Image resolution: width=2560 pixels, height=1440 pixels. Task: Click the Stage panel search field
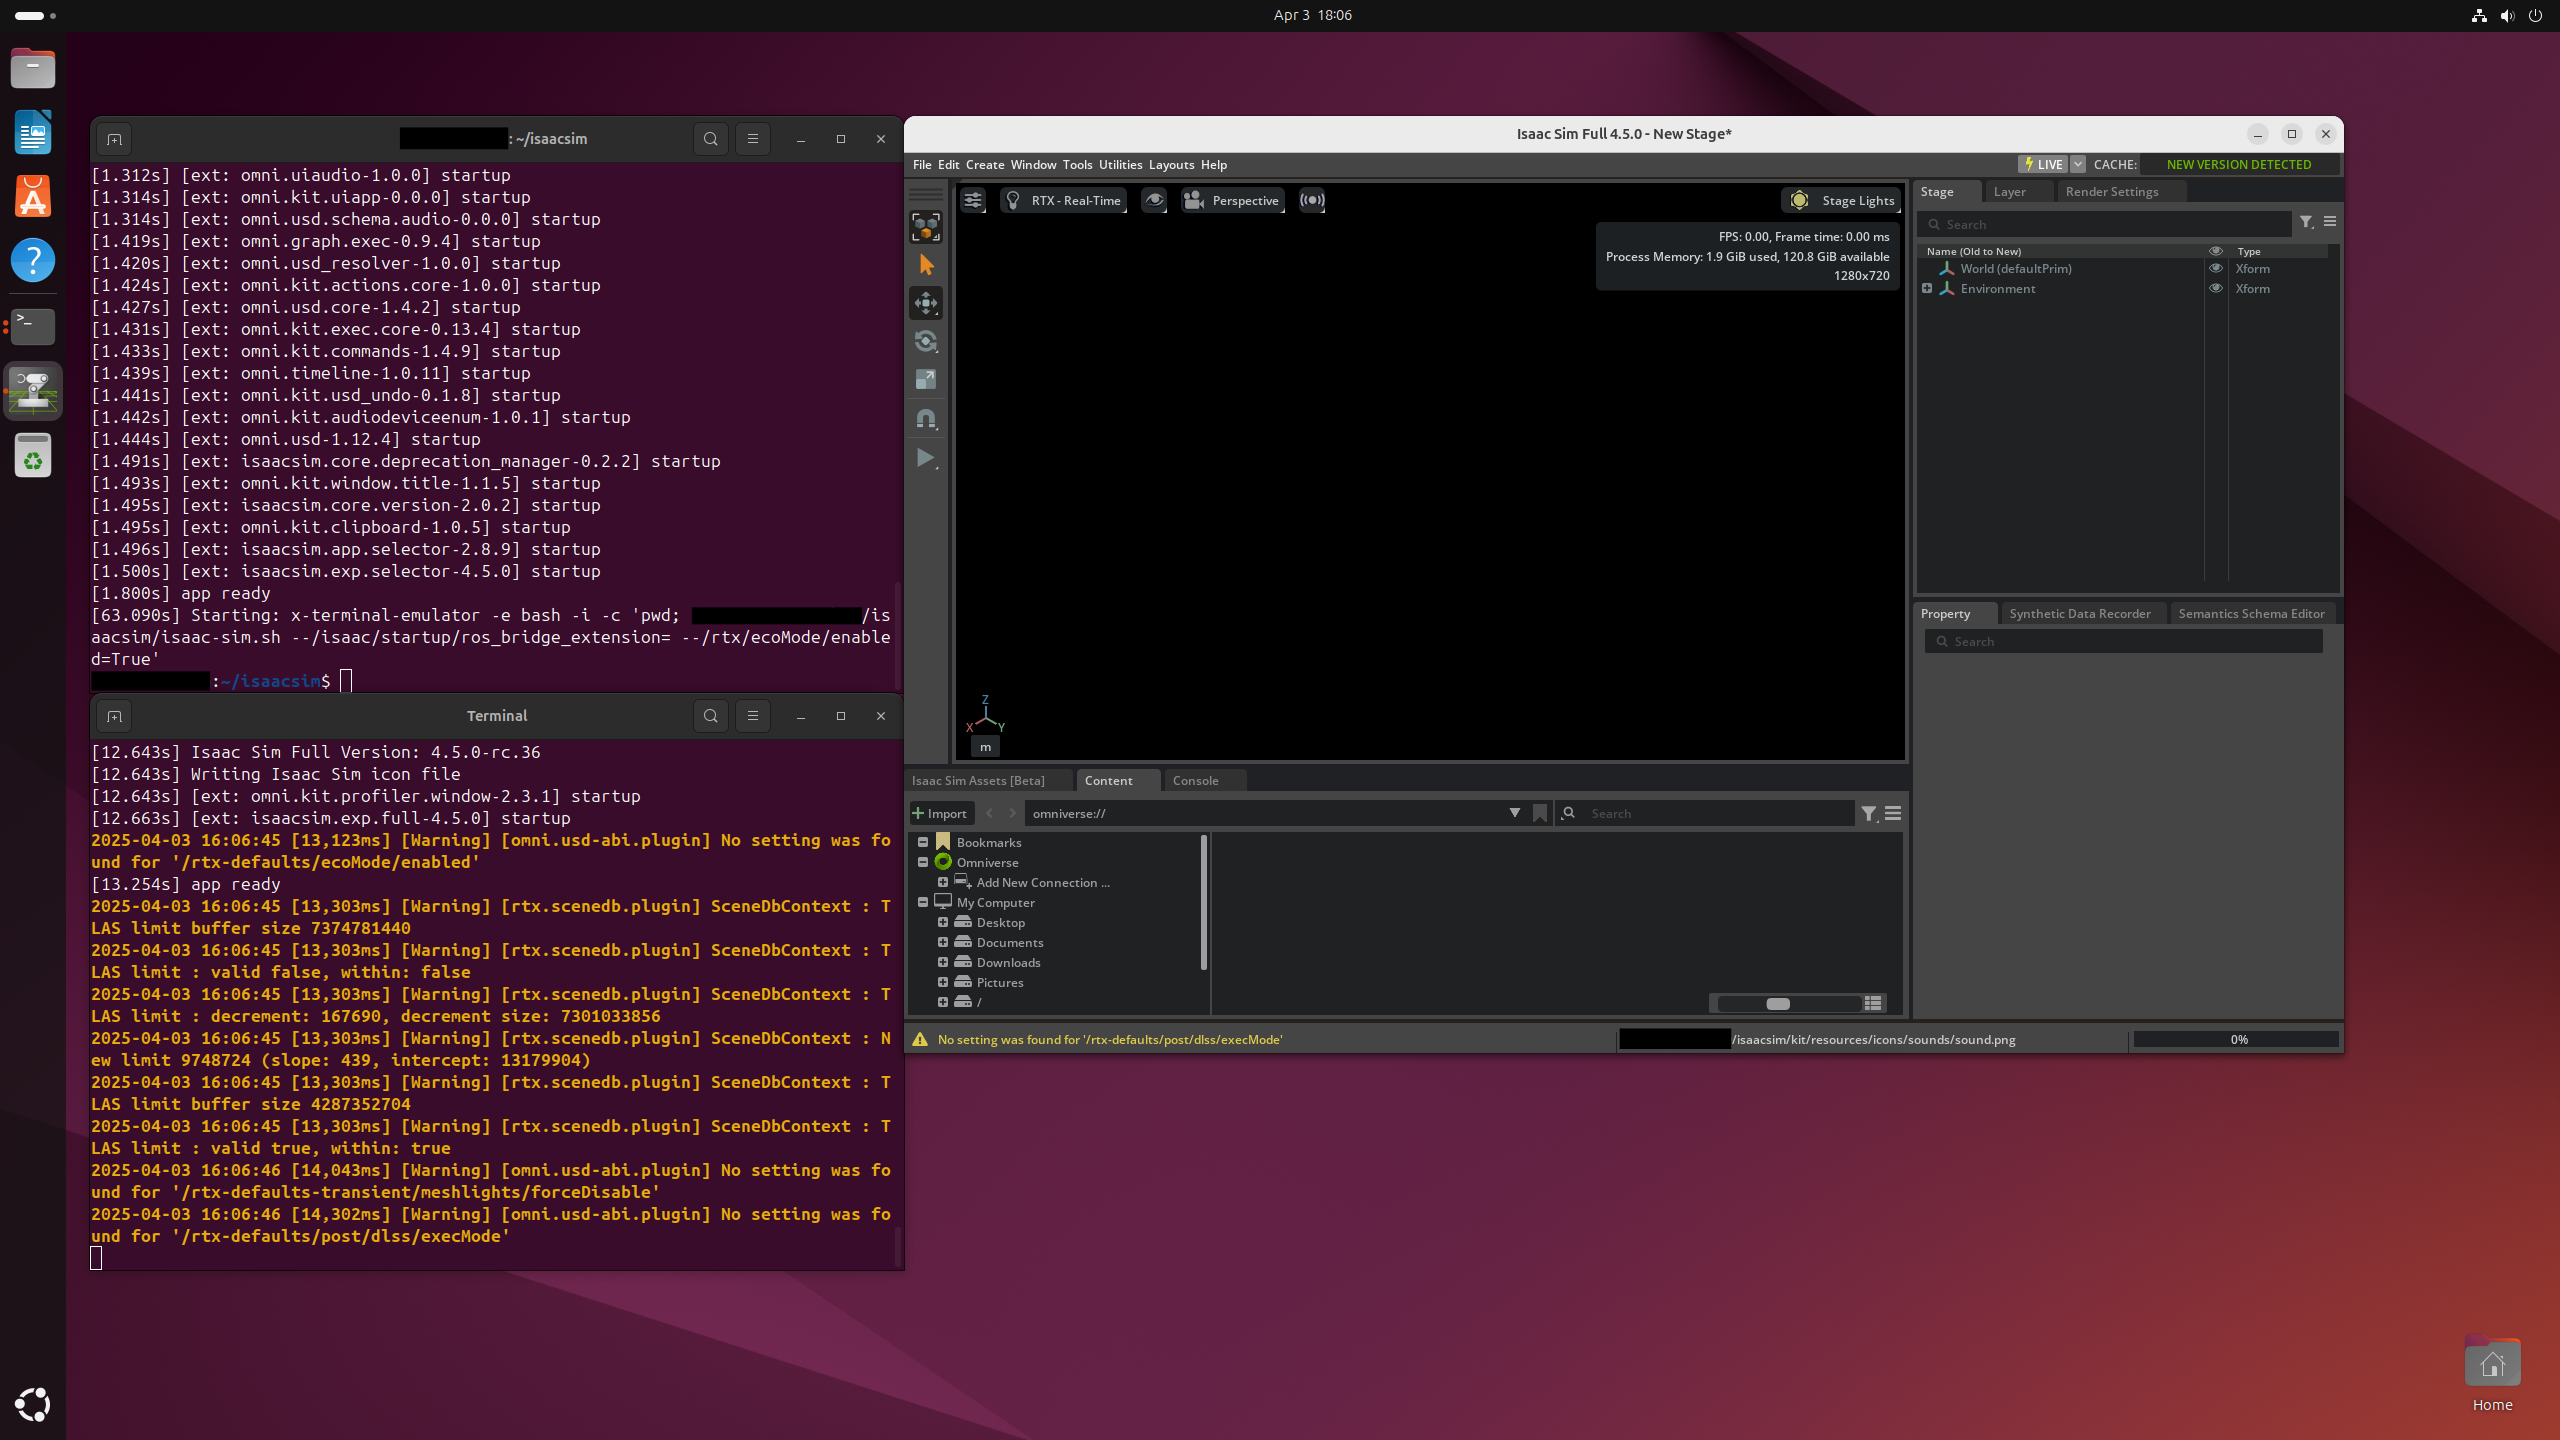[x=2110, y=224]
